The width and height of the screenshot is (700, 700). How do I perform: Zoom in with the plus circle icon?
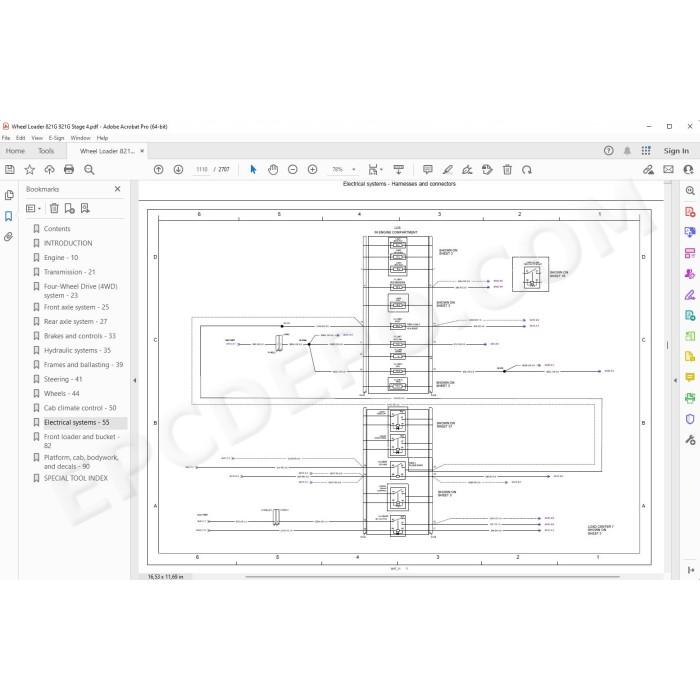312,170
